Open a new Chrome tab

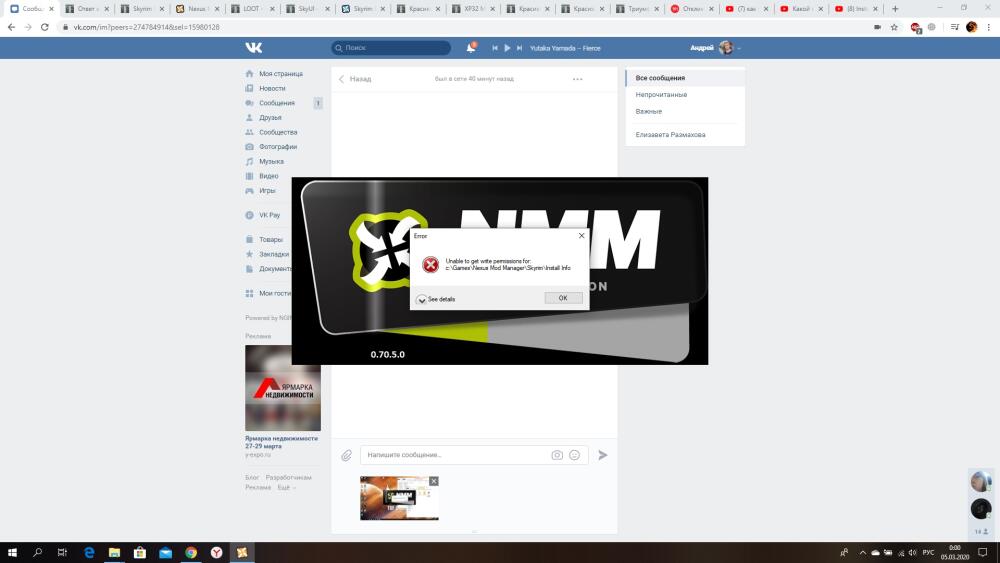click(895, 9)
